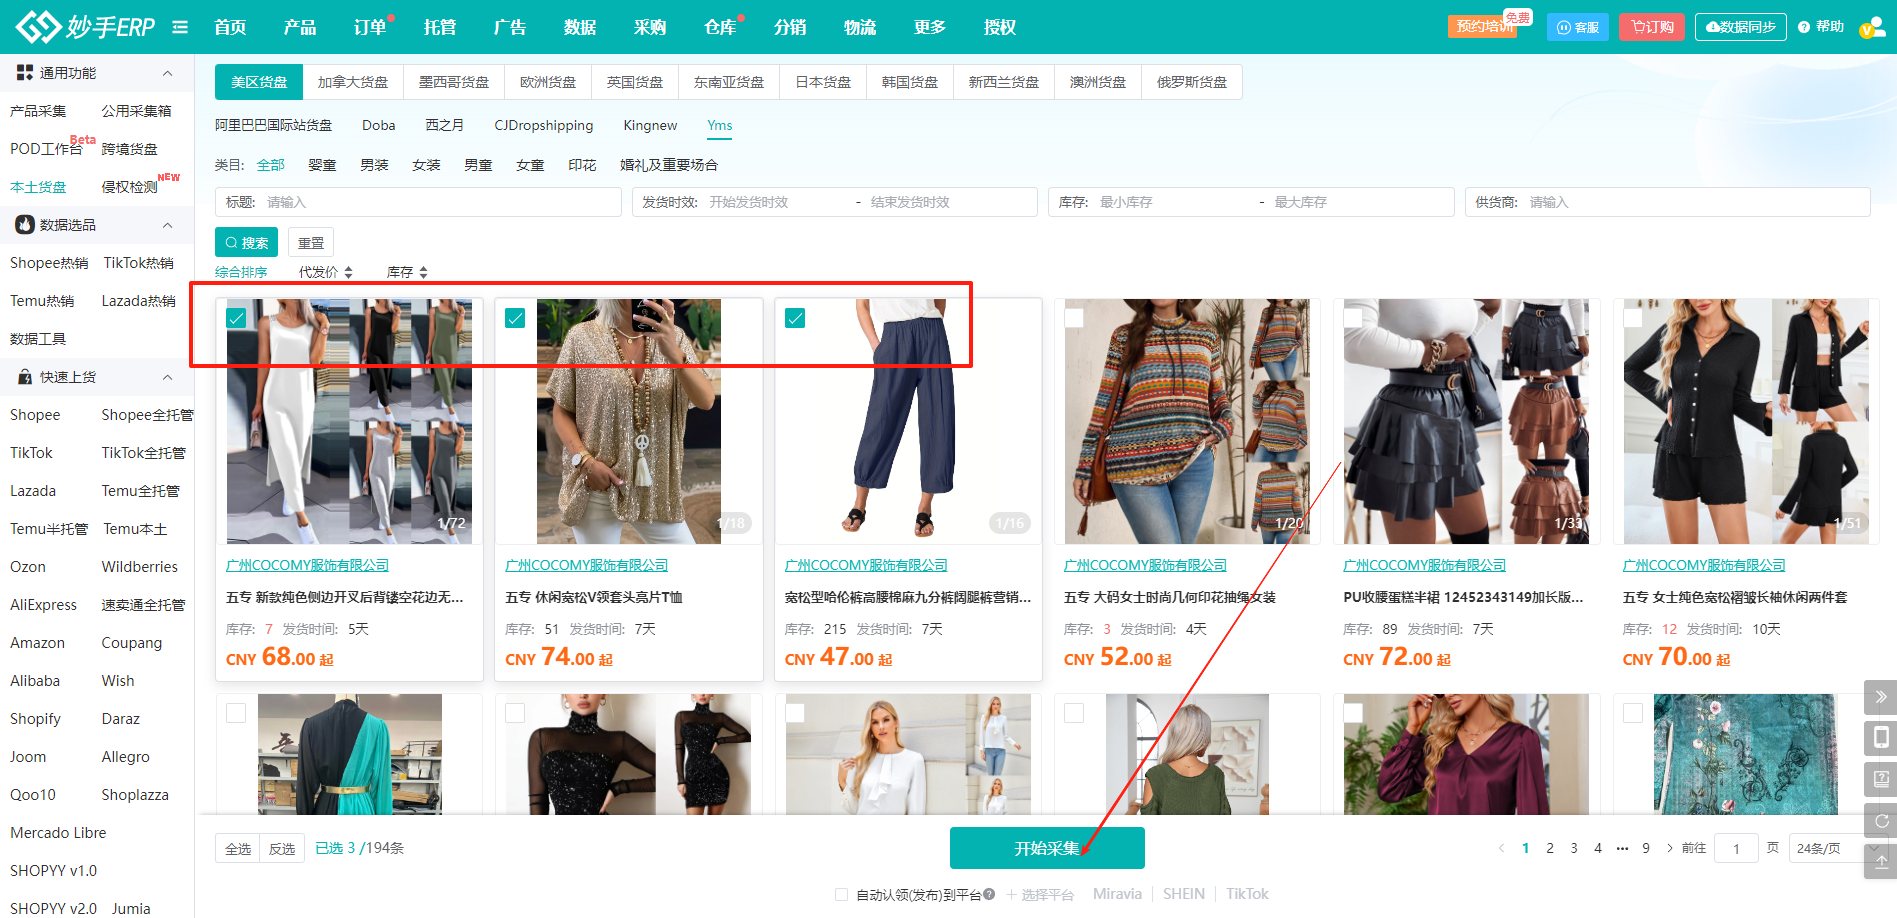Click the 重置 reset button
1897x918 pixels.
[311, 243]
